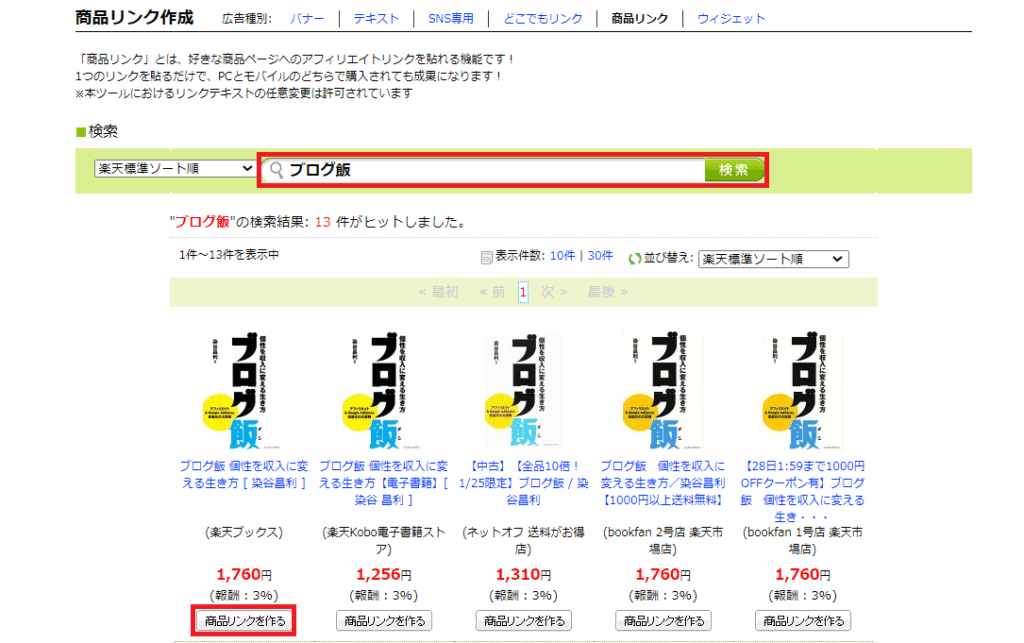Open the 楽天ブックス book cover thumbnail
The height and width of the screenshot is (643, 1024).
click(244, 390)
